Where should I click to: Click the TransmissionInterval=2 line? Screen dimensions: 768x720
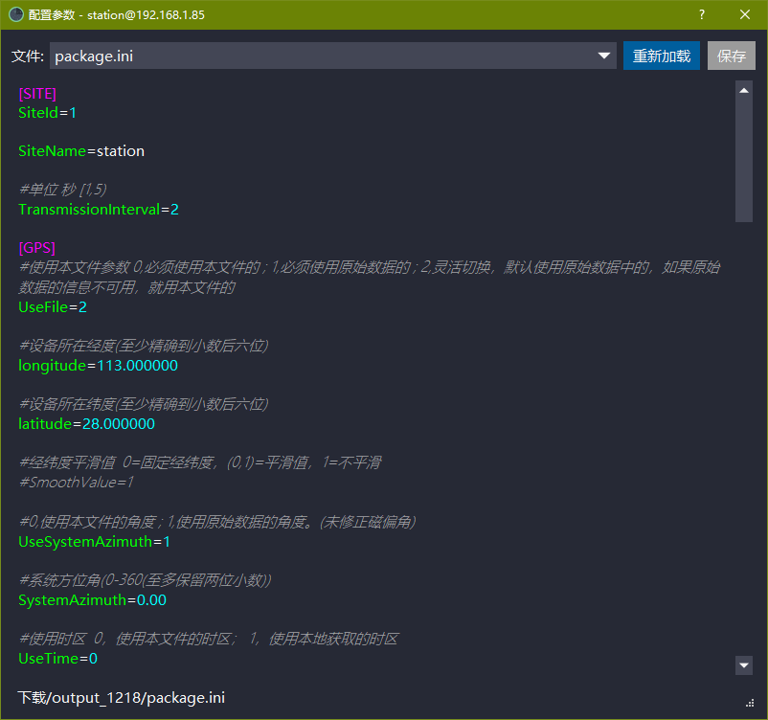98,209
